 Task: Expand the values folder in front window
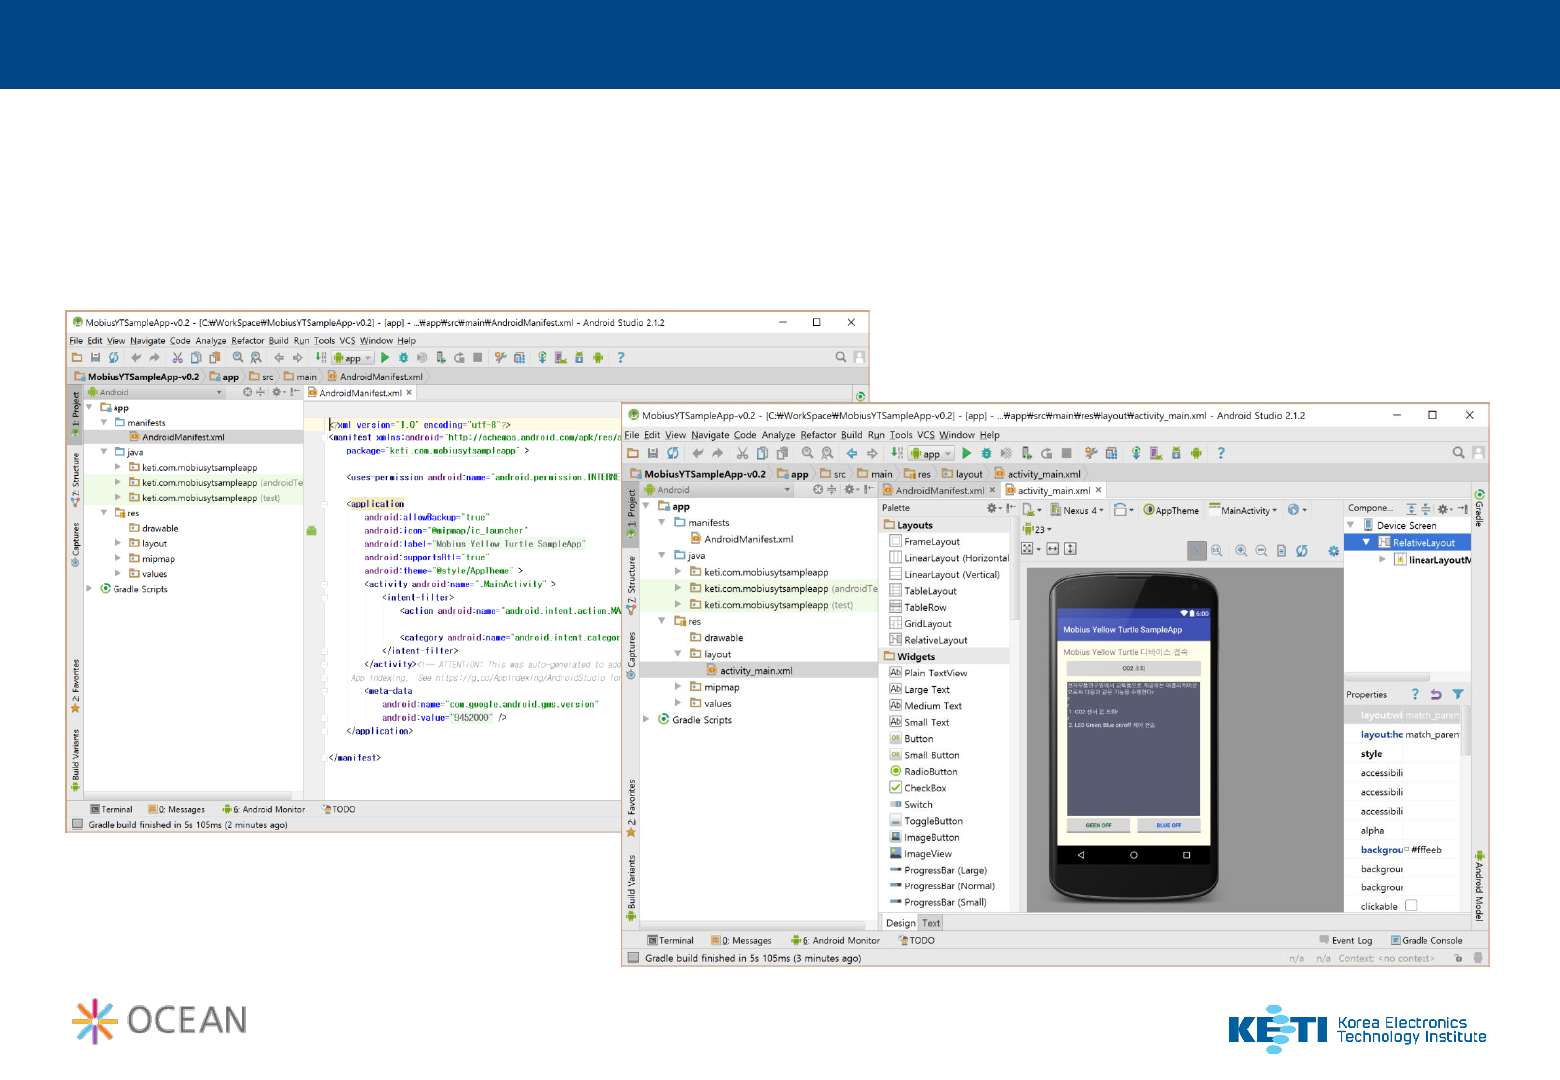coord(678,703)
